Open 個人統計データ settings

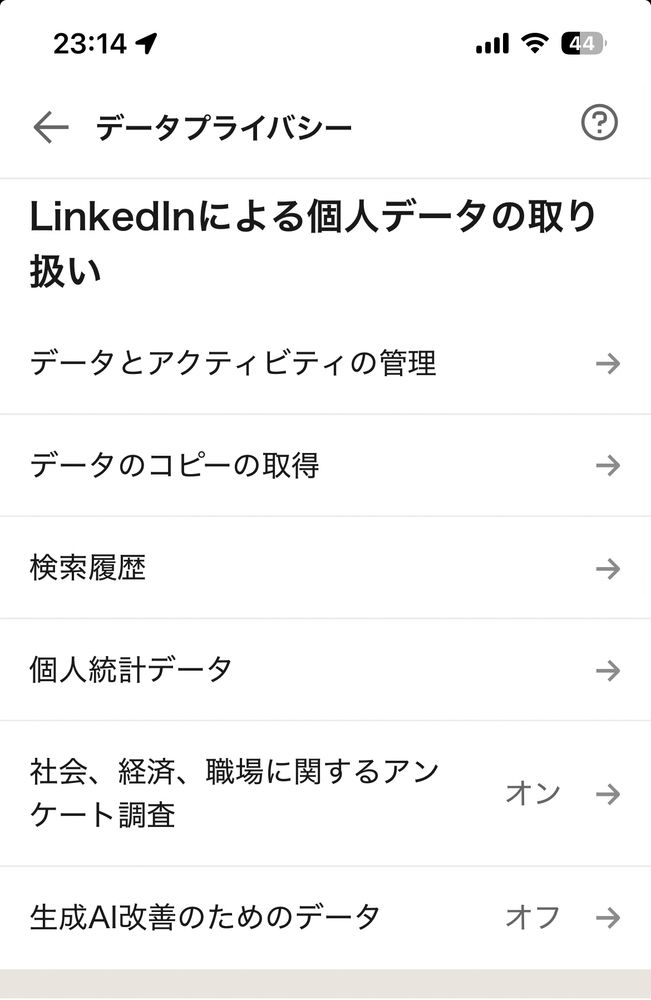tap(325, 670)
